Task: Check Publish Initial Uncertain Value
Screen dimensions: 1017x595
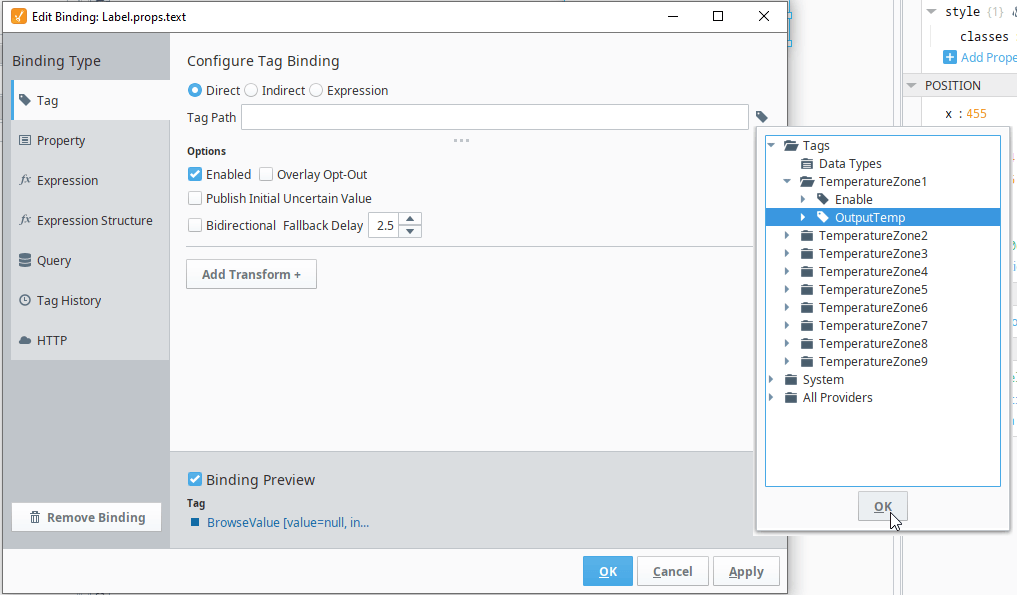Action: (195, 198)
